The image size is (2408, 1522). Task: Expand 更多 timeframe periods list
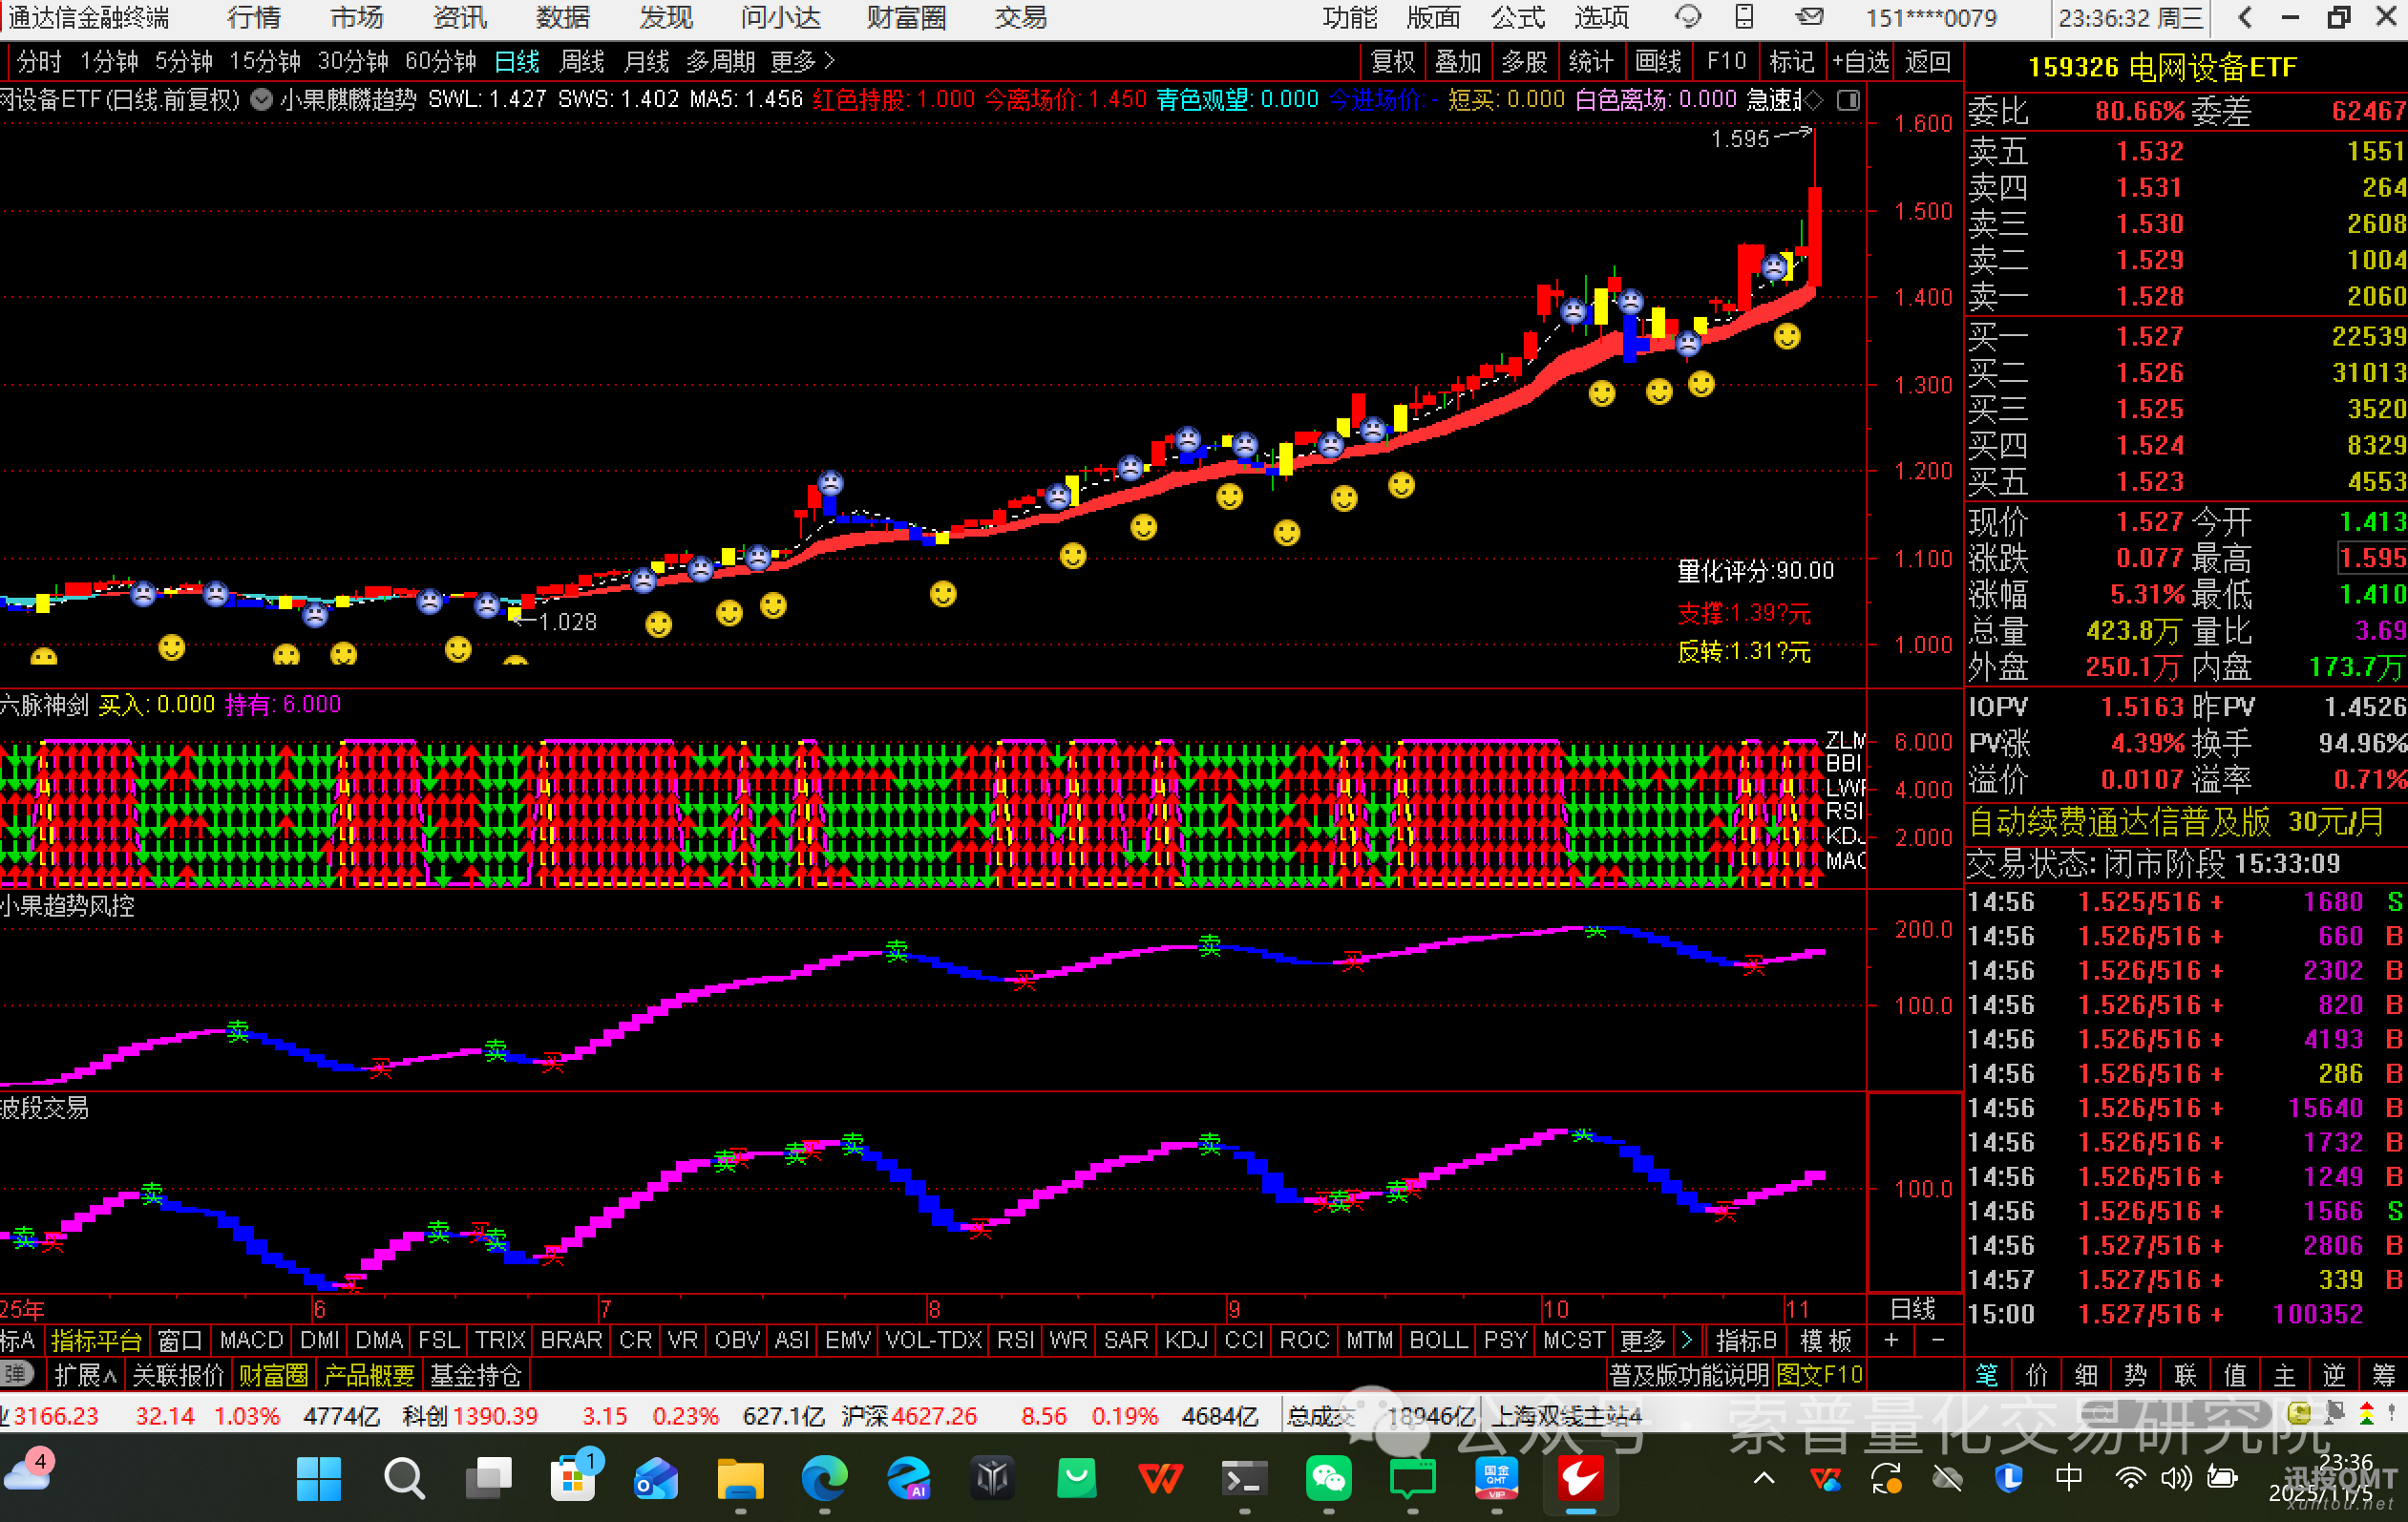pyautogui.click(x=802, y=62)
